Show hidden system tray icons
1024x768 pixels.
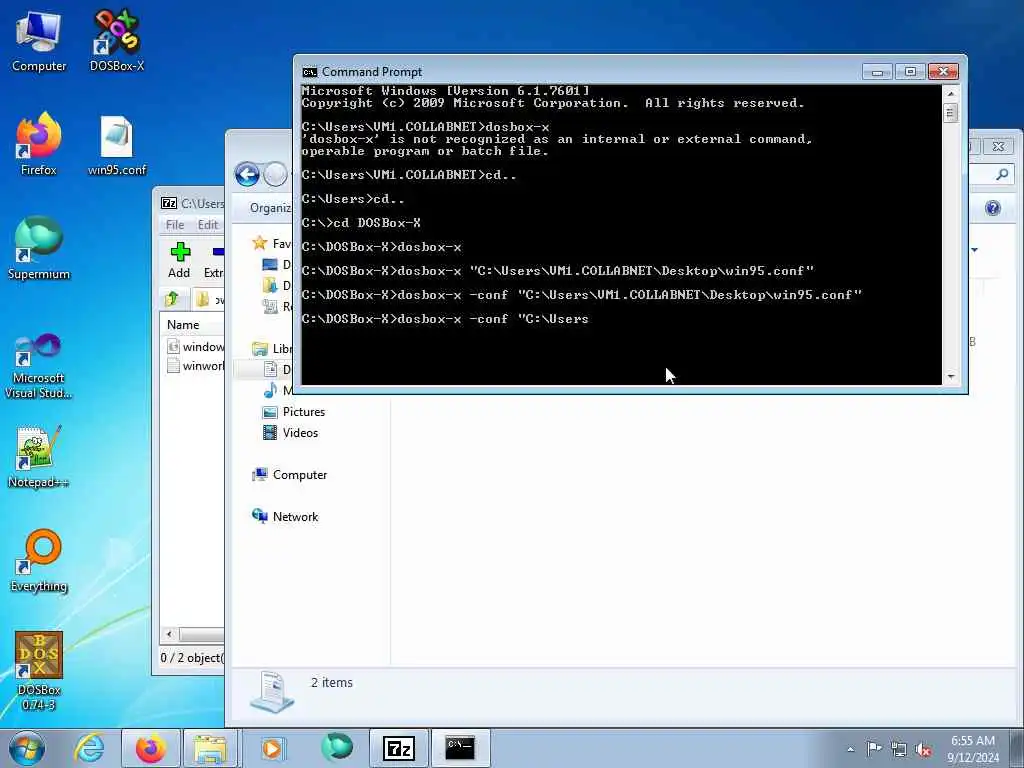pyautogui.click(x=850, y=749)
